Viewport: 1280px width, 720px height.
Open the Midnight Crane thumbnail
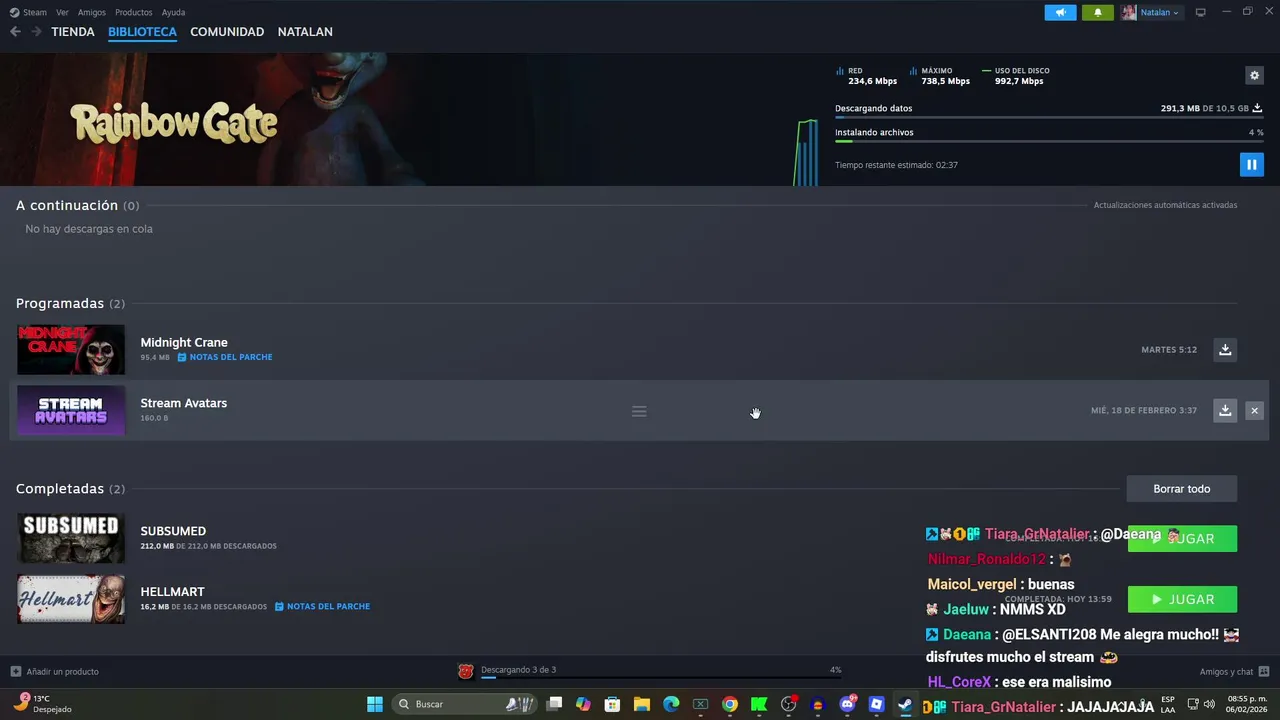coord(71,349)
